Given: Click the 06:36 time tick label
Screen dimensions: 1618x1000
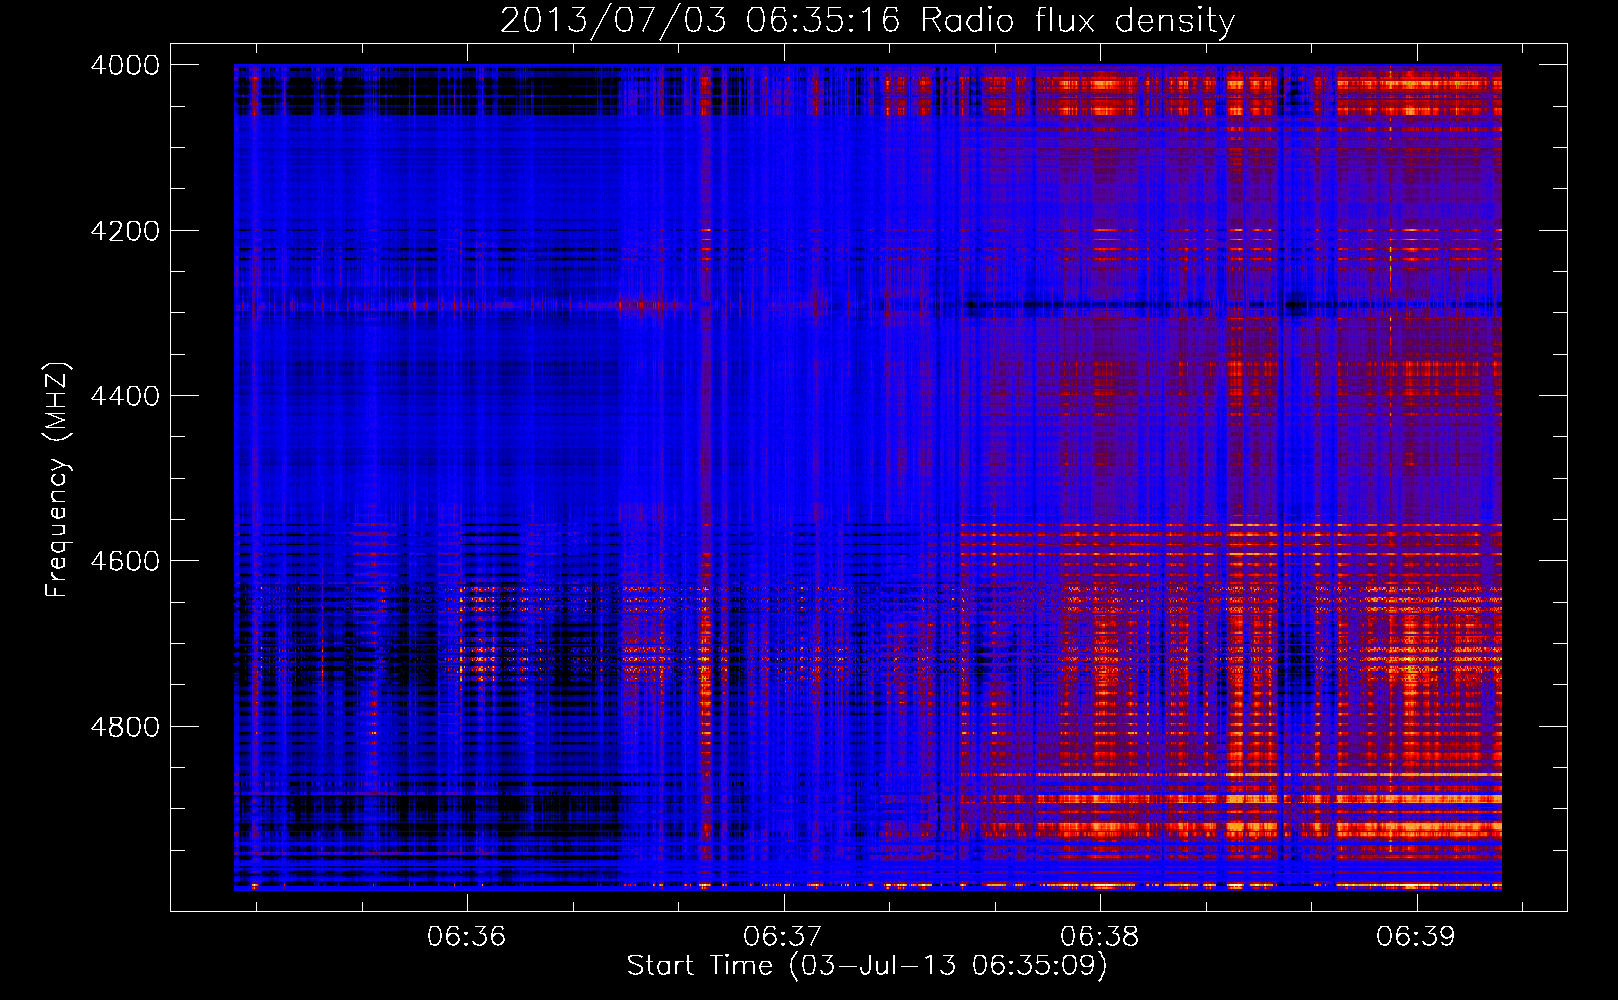Looking at the screenshot, I should coord(467,937).
